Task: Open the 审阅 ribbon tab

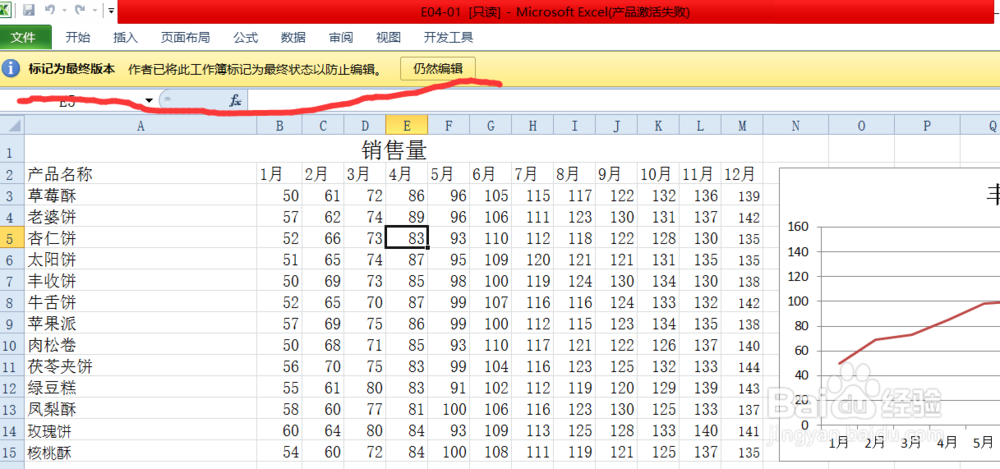Action: pos(341,38)
